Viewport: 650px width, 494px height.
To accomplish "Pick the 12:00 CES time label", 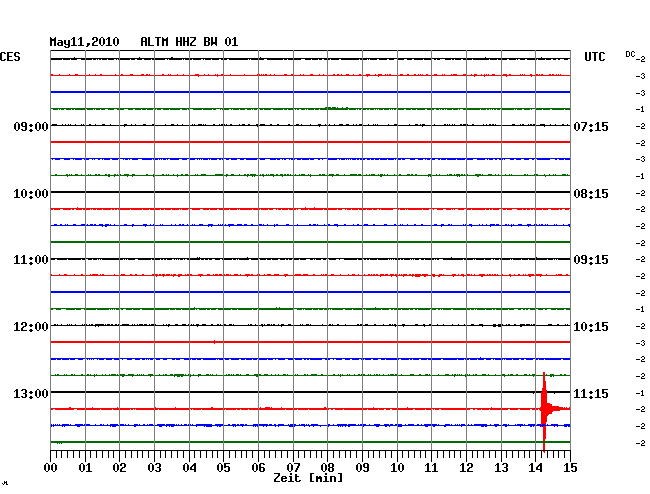I will point(31,327).
